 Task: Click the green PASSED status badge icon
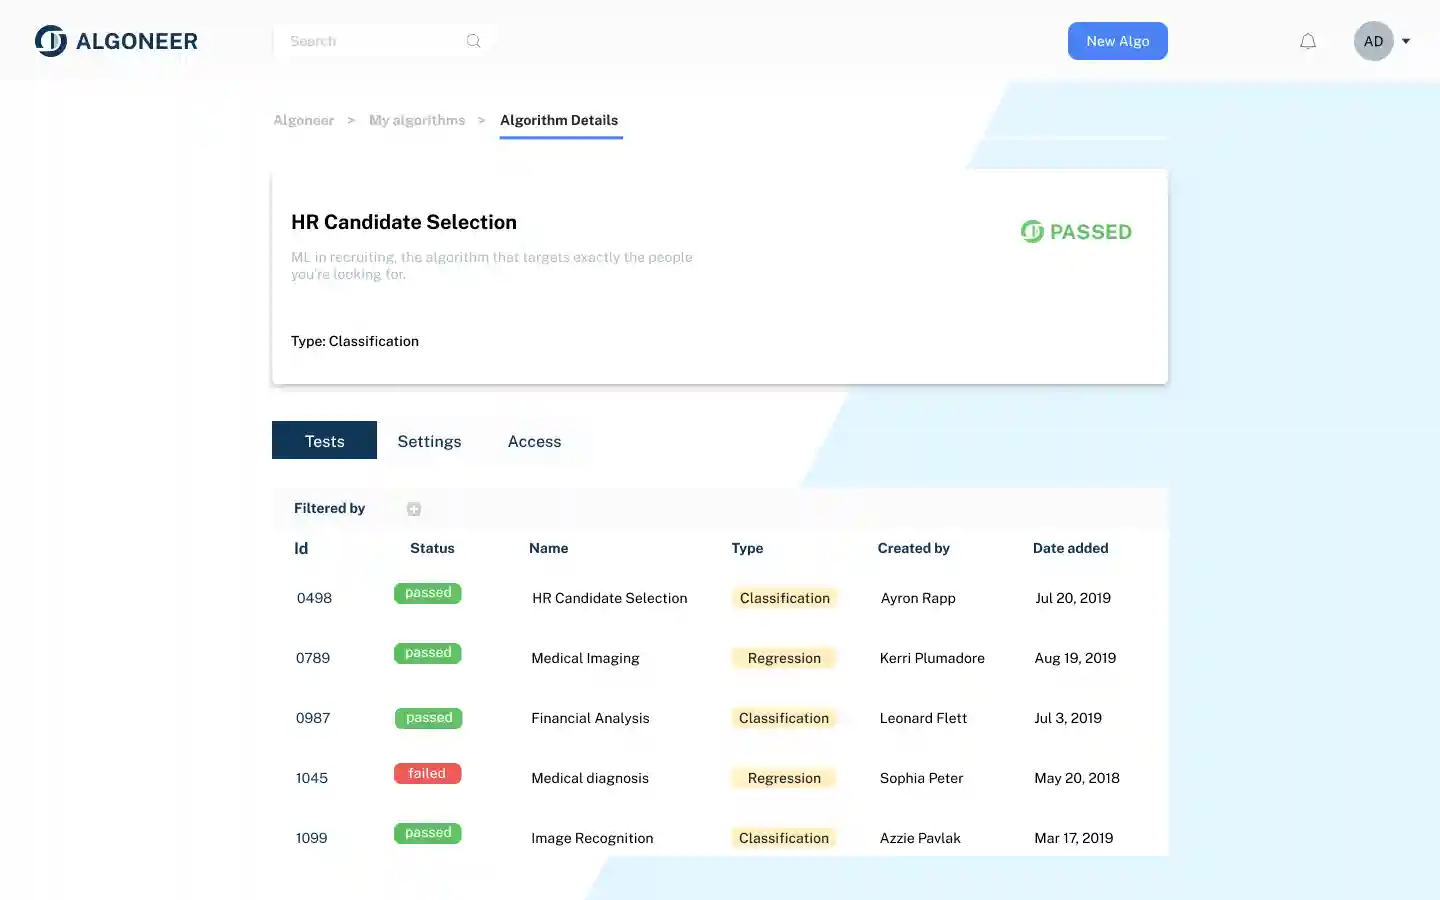[x=1032, y=232]
